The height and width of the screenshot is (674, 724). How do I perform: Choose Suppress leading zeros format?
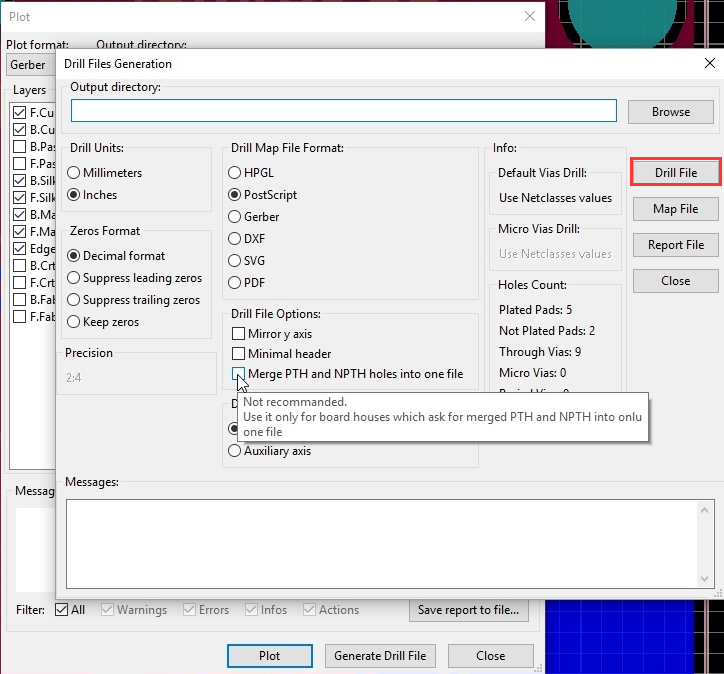tap(74, 278)
